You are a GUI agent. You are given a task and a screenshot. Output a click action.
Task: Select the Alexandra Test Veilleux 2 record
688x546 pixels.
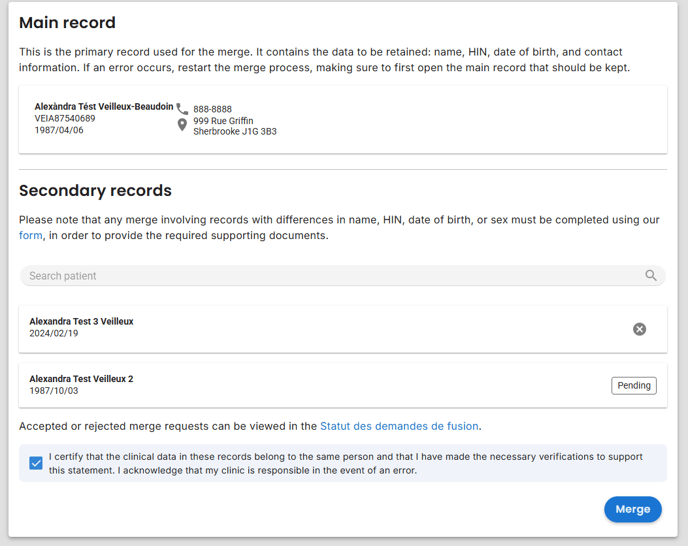point(343,385)
